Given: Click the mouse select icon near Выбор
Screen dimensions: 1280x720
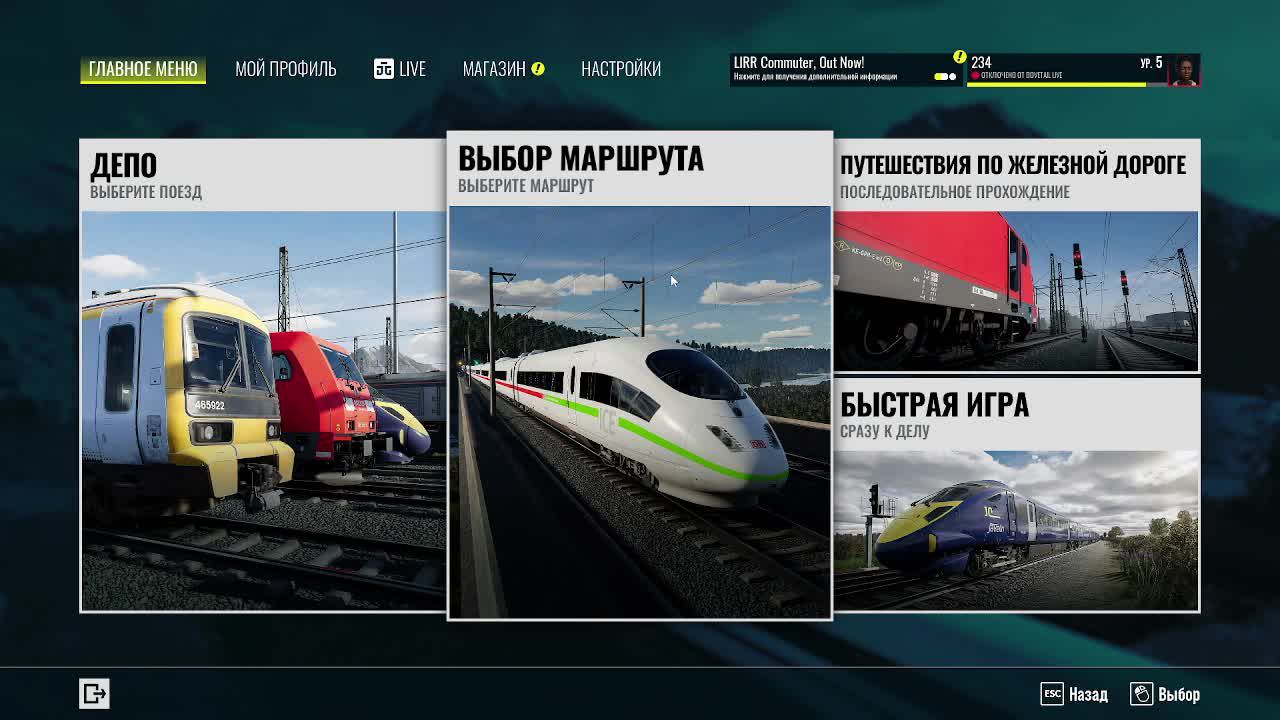Looking at the screenshot, I should [x=1141, y=694].
